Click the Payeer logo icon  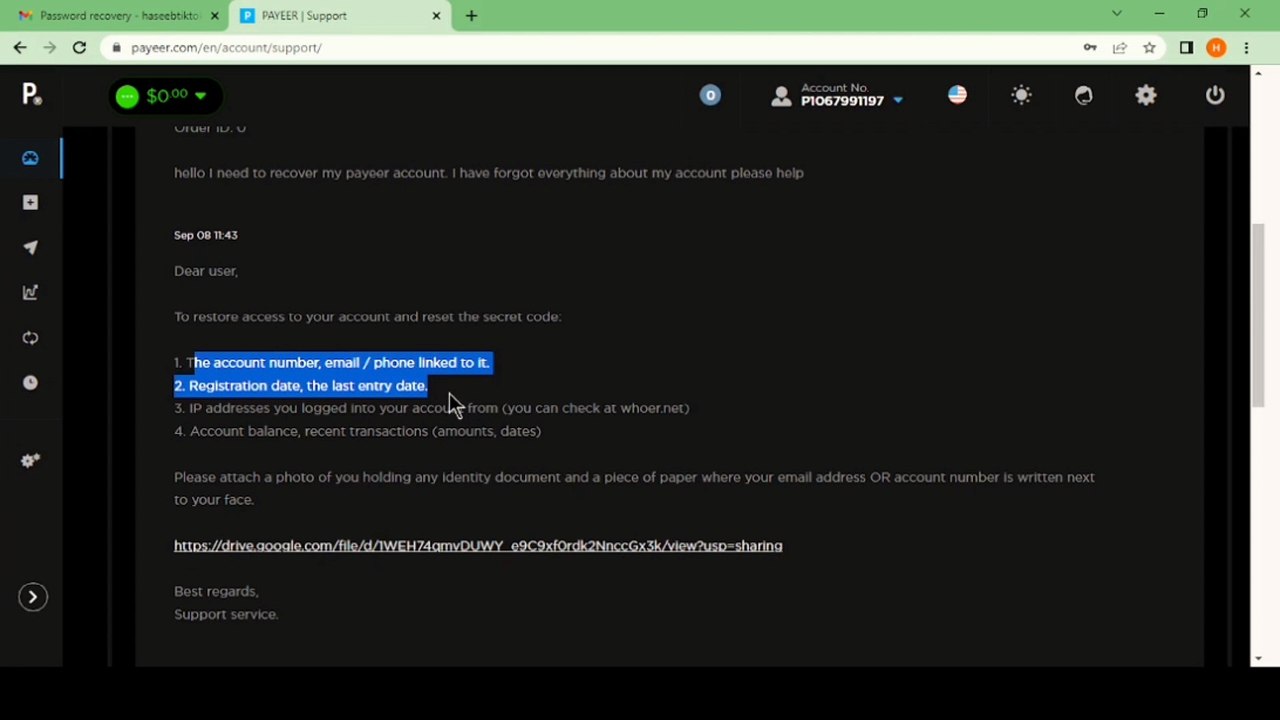[31, 95]
